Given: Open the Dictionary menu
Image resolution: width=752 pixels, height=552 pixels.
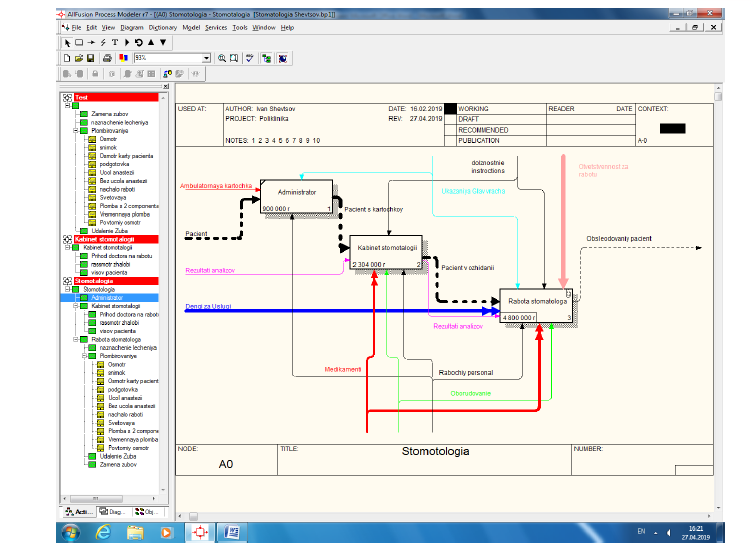Looking at the screenshot, I should 163,28.
